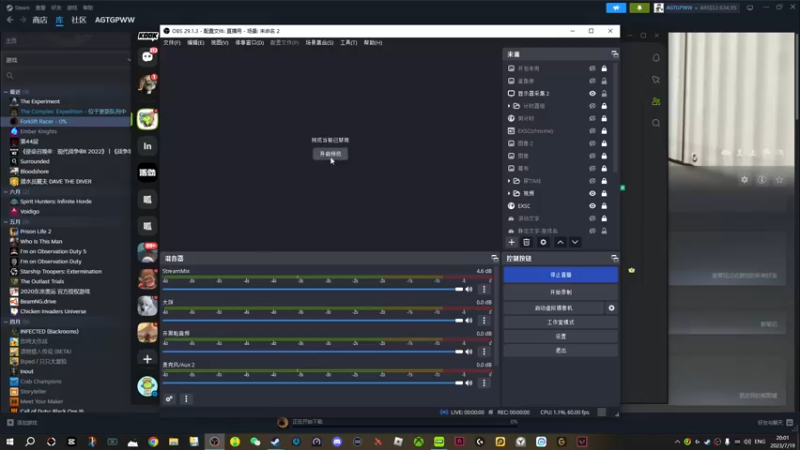
Task: Pop out the 控制按钮 controls dock
Action: click(614, 258)
